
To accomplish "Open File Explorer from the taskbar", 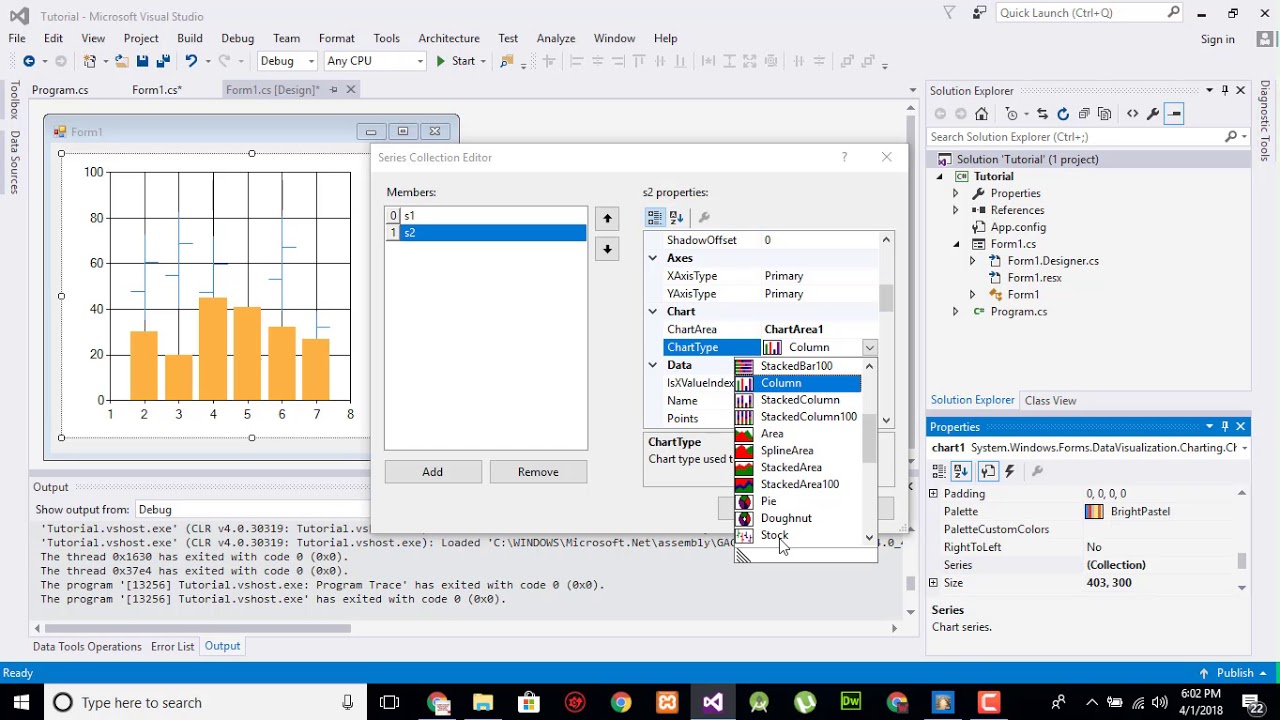I will (x=483, y=702).
